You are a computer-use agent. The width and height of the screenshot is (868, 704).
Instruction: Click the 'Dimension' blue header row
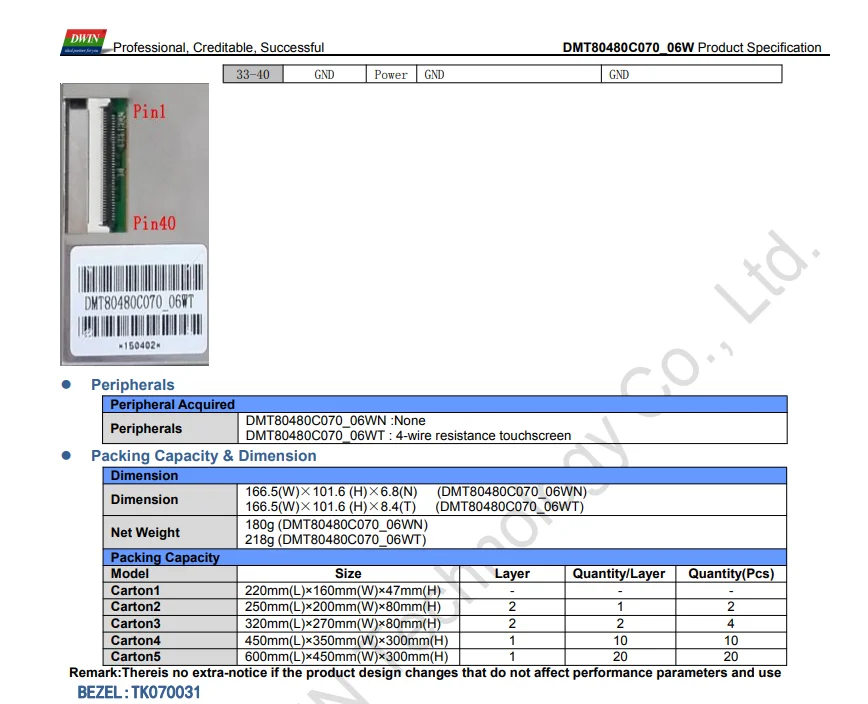click(x=445, y=475)
